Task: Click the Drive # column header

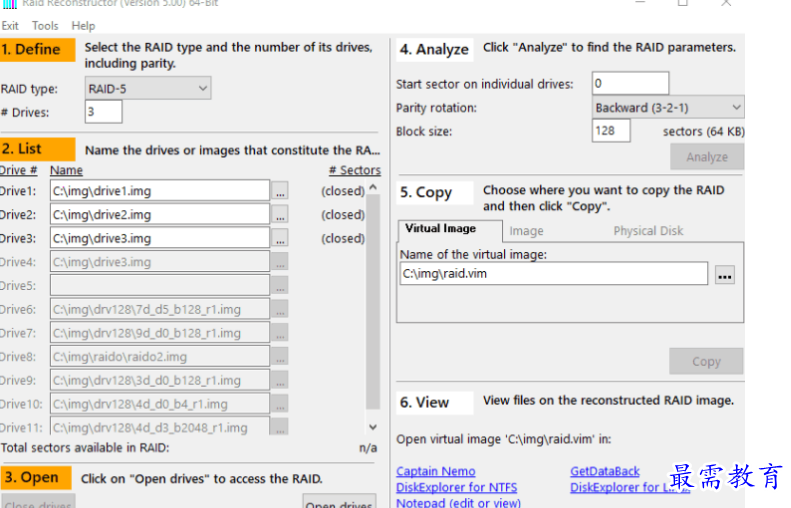Action: (19, 170)
